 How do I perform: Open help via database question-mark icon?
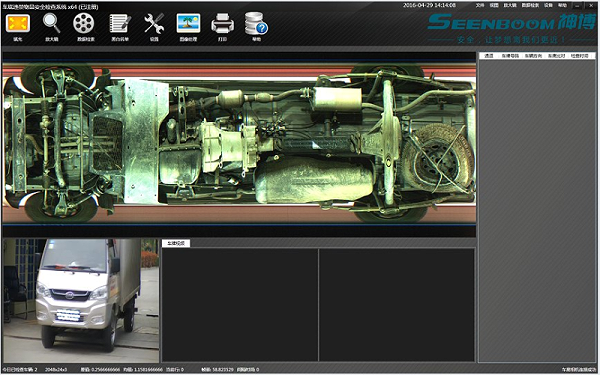[256, 24]
